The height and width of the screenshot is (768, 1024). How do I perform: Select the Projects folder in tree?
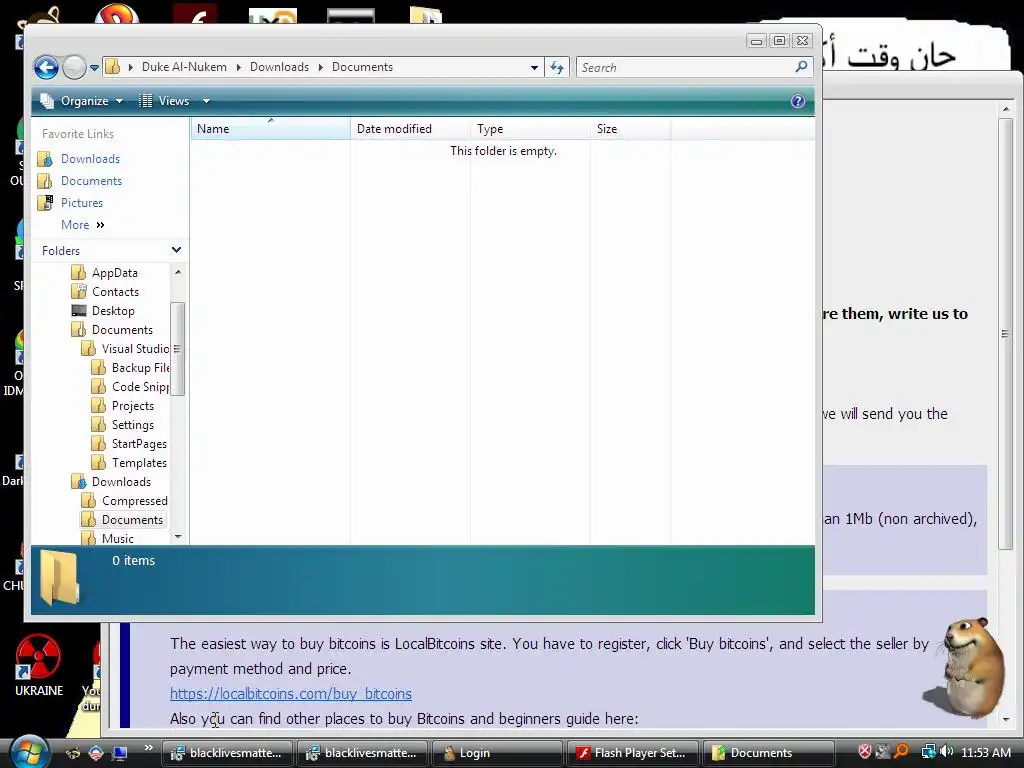coord(133,406)
